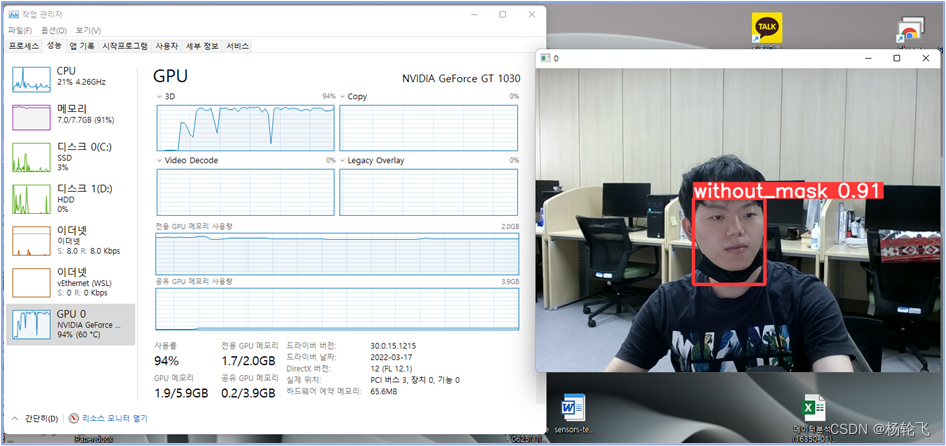Click driver version 30.0.15.1215

[393, 346]
